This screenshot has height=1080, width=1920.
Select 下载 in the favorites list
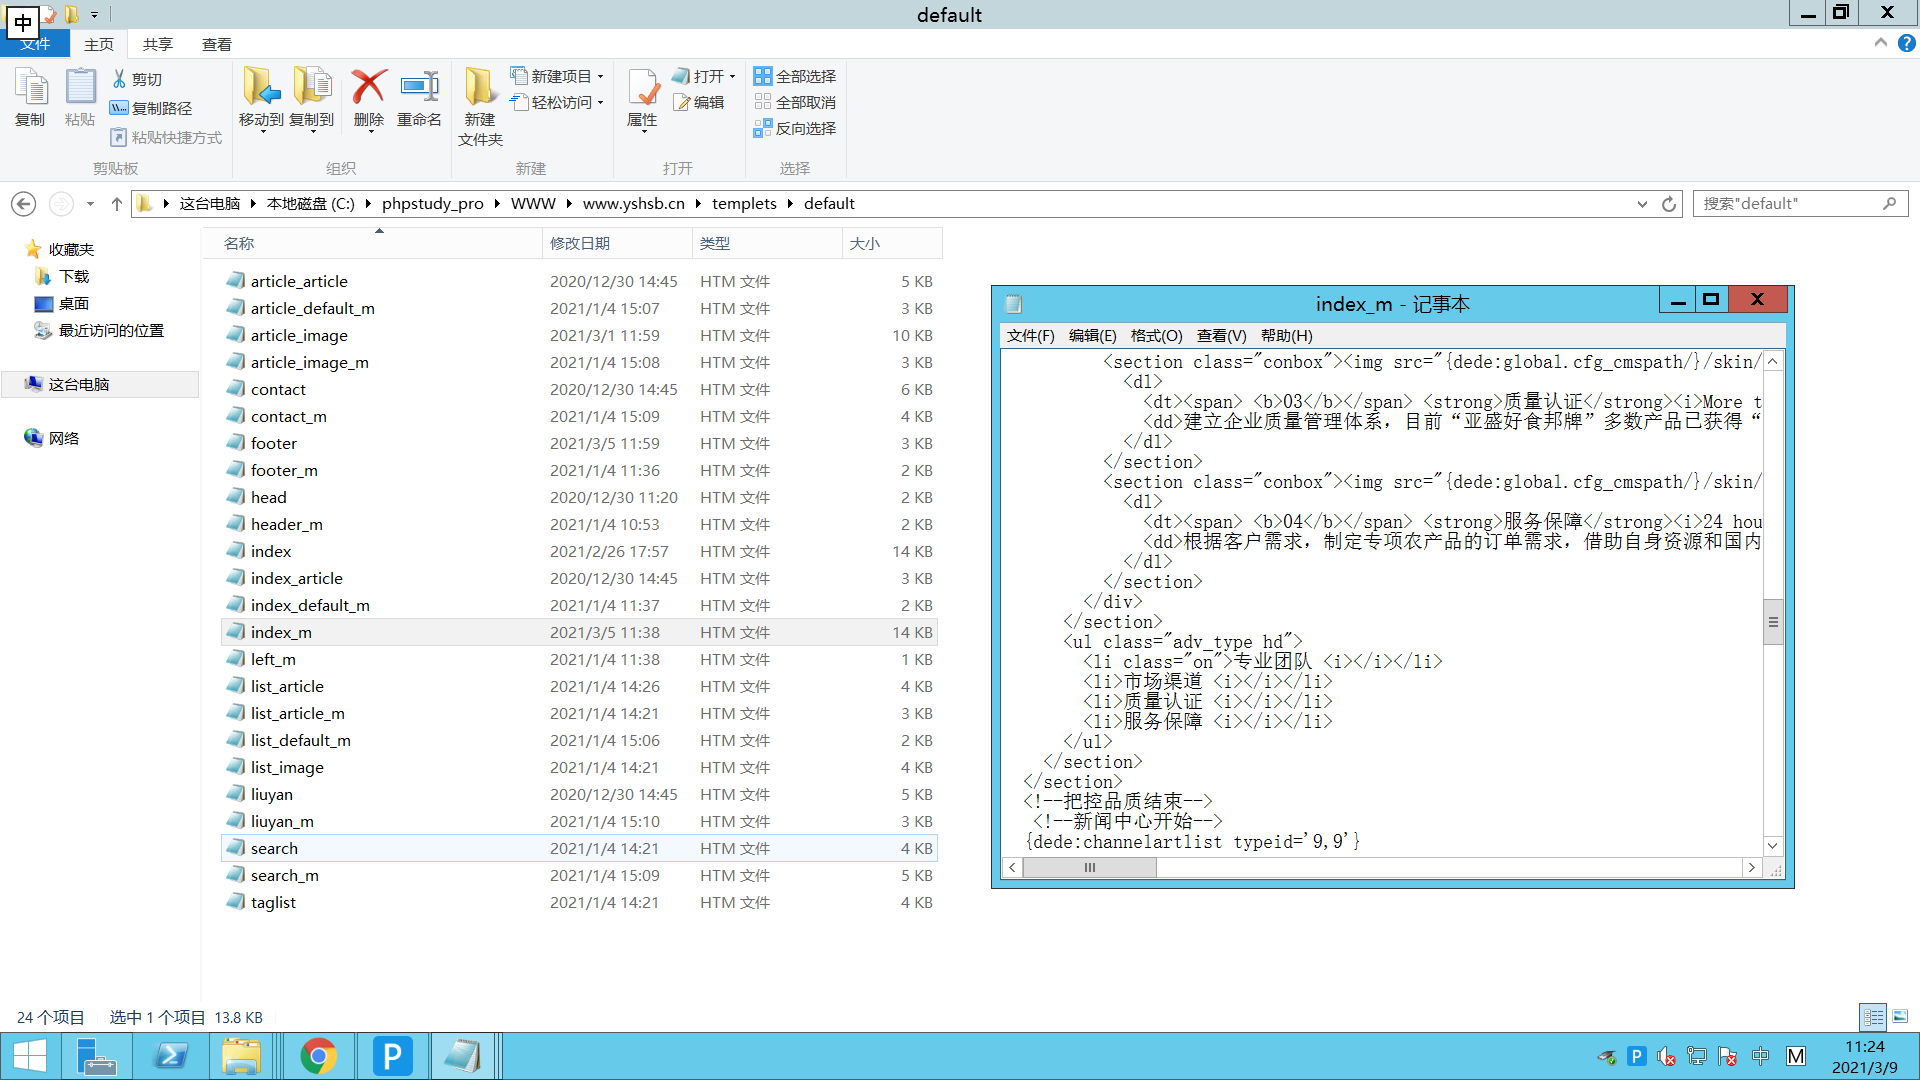coord(74,276)
